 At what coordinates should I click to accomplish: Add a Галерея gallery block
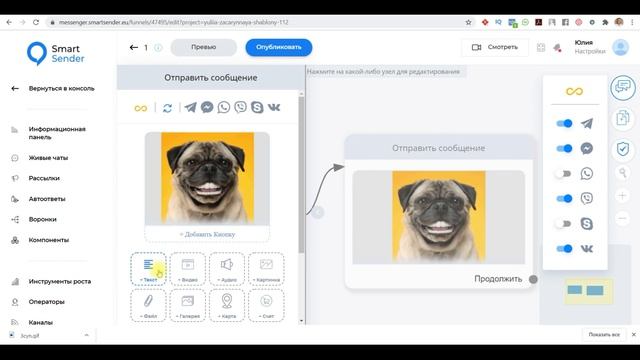pos(188,305)
